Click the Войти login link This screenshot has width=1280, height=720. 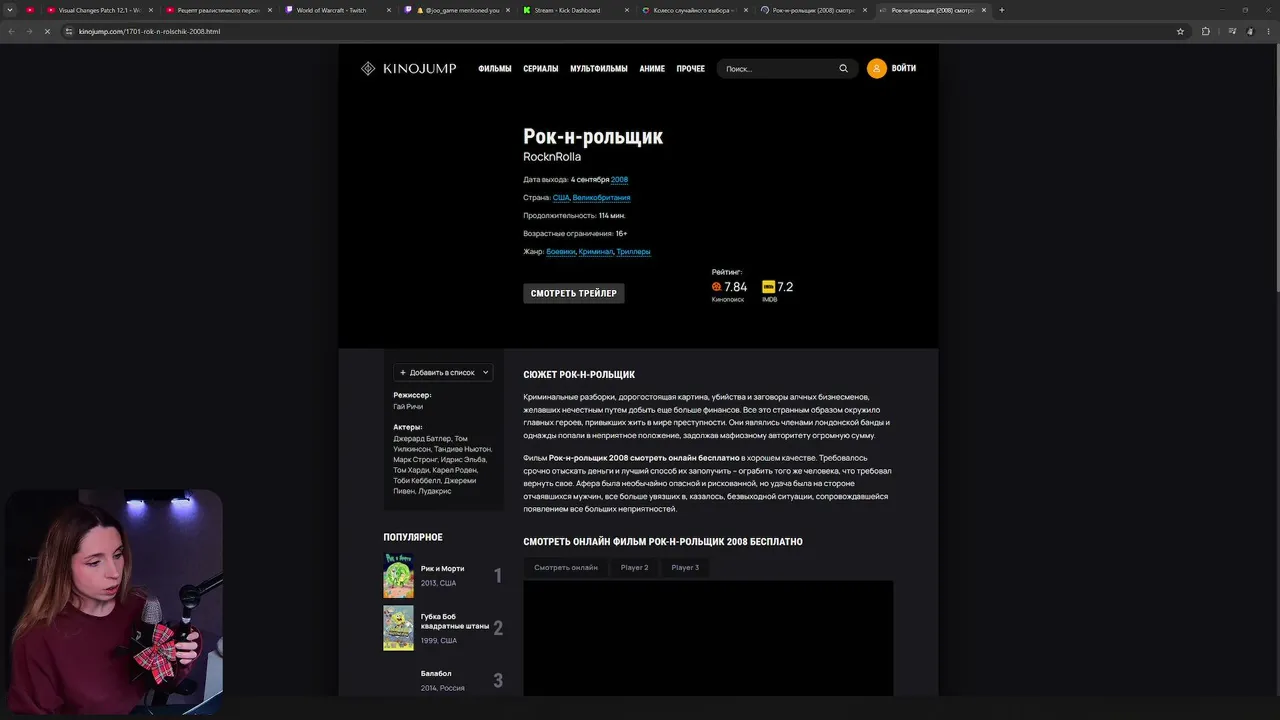click(904, 69)
